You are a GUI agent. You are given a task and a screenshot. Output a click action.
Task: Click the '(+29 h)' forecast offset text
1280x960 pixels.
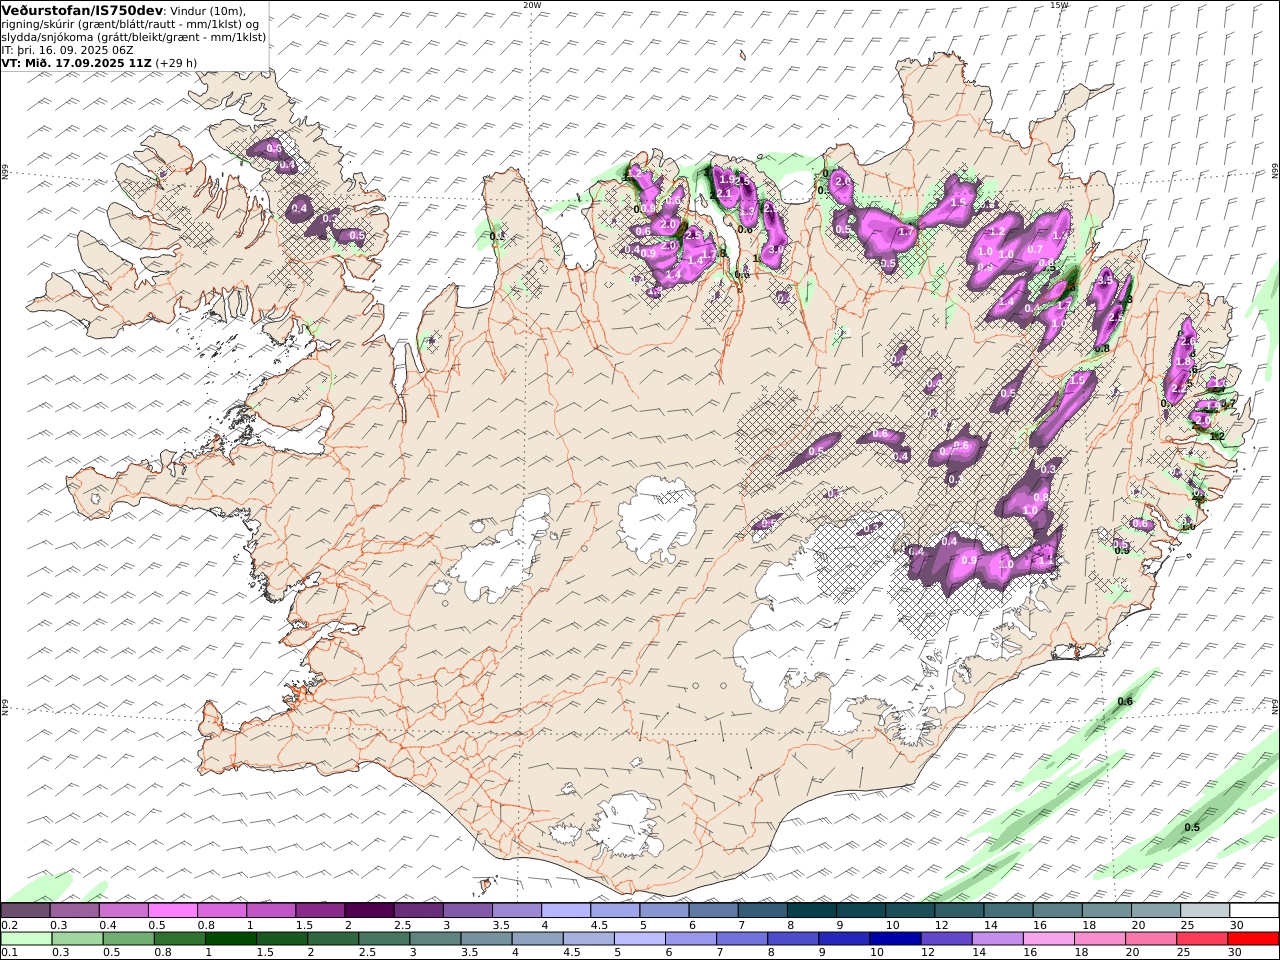click(176, 62)
